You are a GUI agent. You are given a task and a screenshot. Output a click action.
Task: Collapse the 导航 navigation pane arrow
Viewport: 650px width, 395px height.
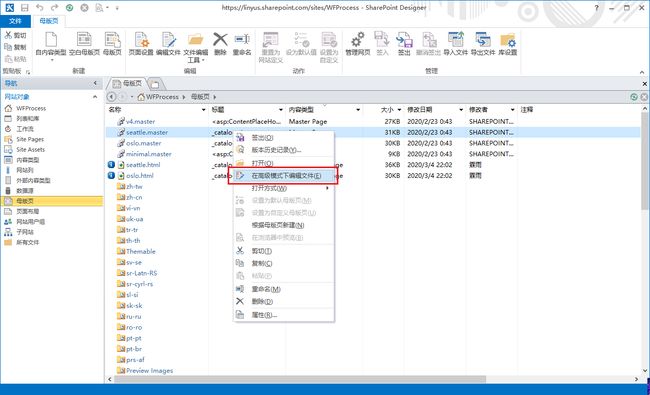(x=95, y=83)
